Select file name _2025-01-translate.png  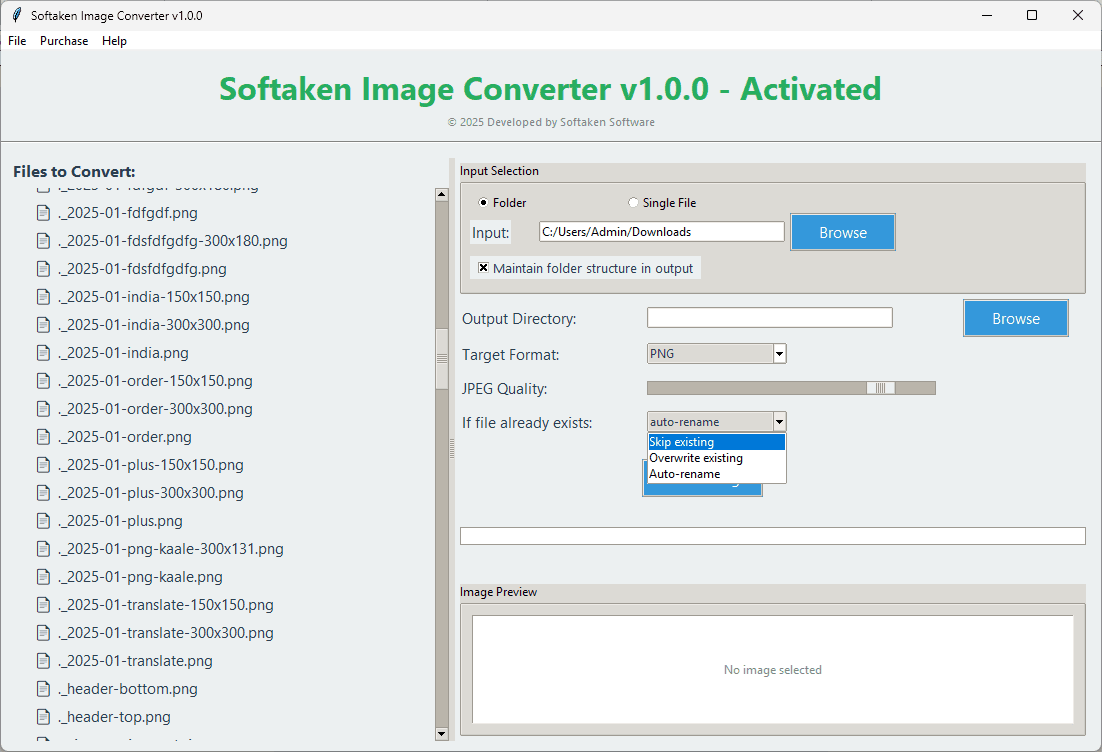(x=136, y=661)
